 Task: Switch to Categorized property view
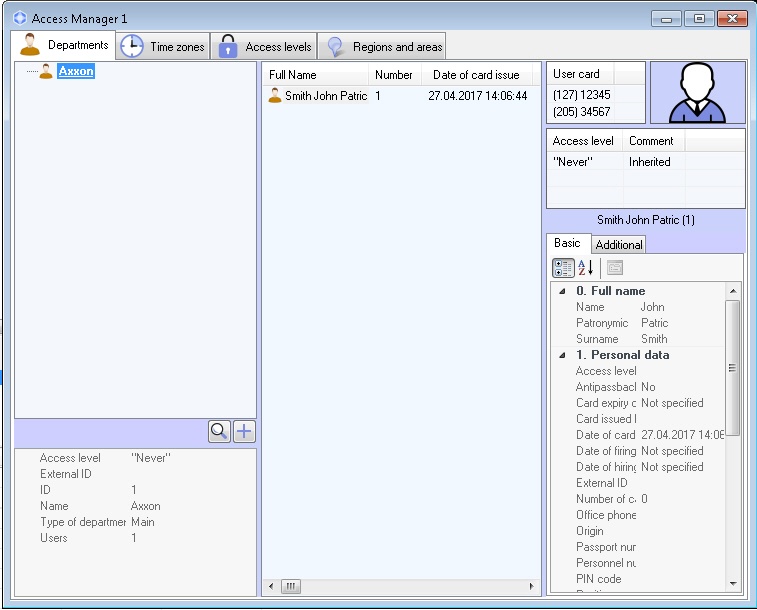pos(563,268)
